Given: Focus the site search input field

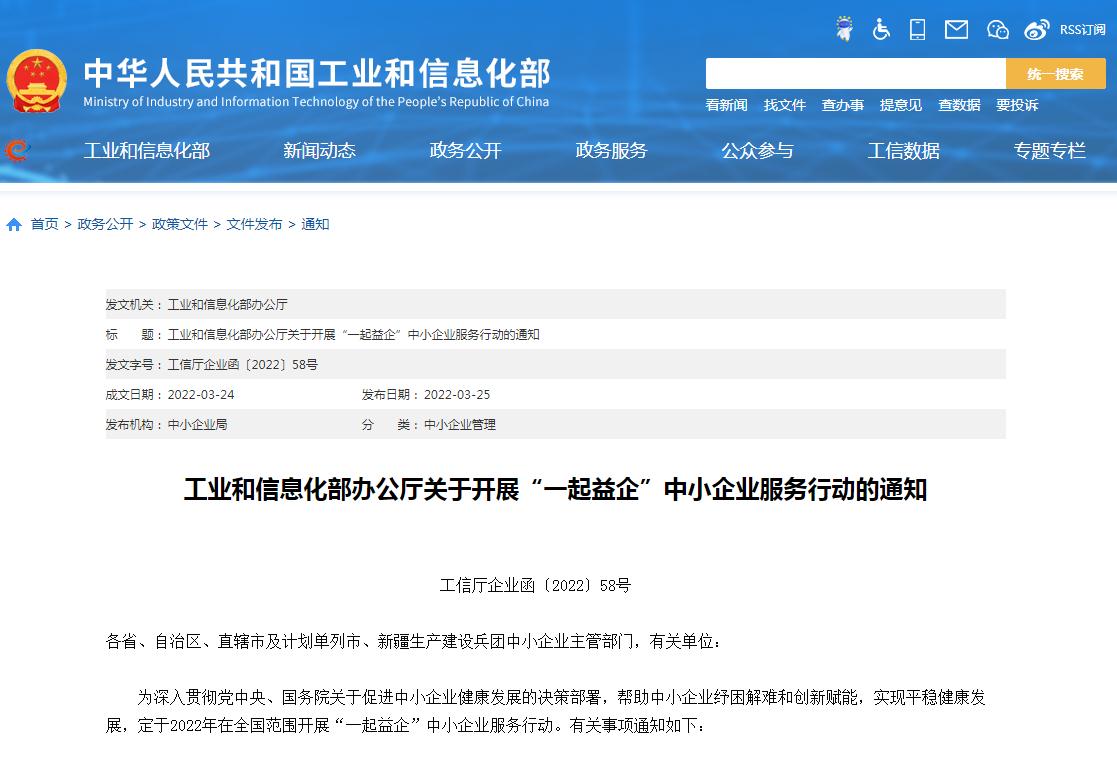Looking at the screenshot, I should [855, 74].
